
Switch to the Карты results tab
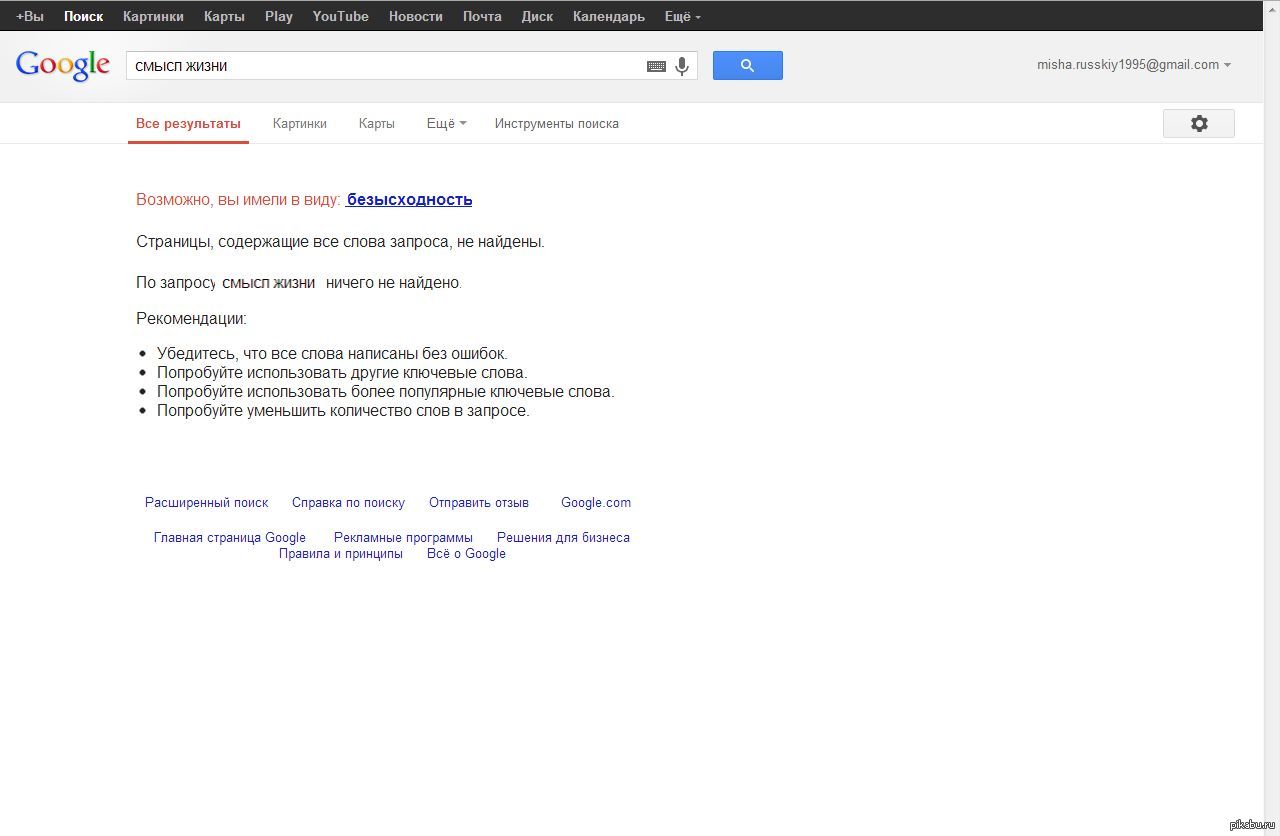(376, 124)
